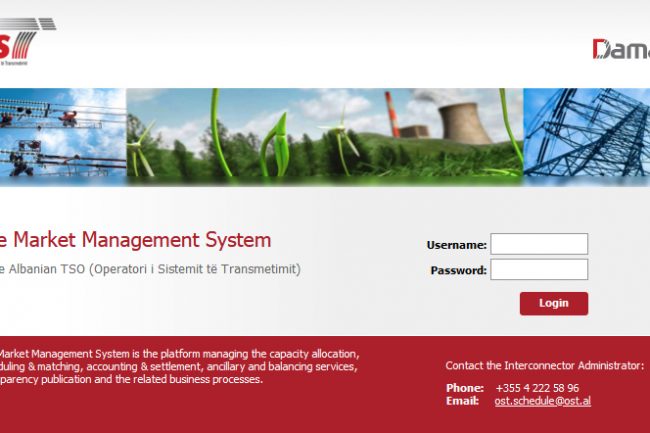Click the Phone label in contact section

pos(464,388)
